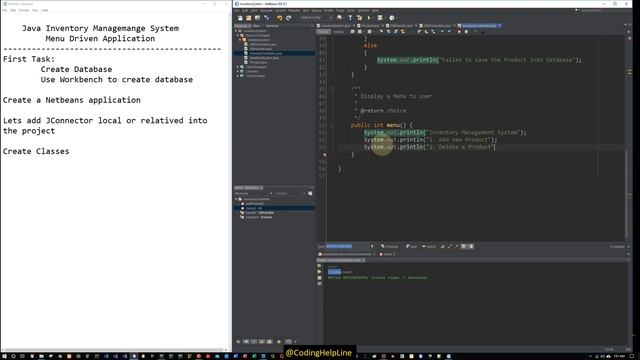Toggle Show Static Members in Navigator footer

[254, 342]
